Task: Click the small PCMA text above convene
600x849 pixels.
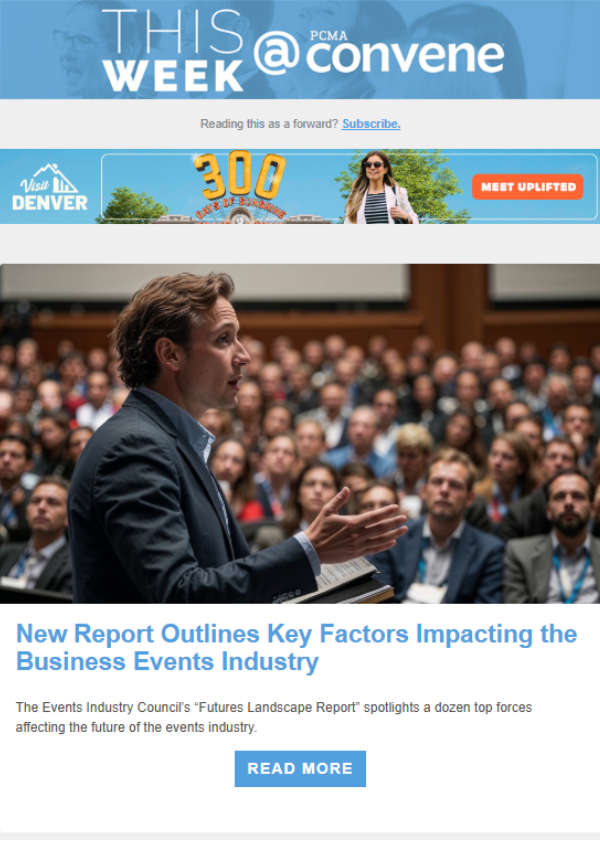Action: point(328,36)
